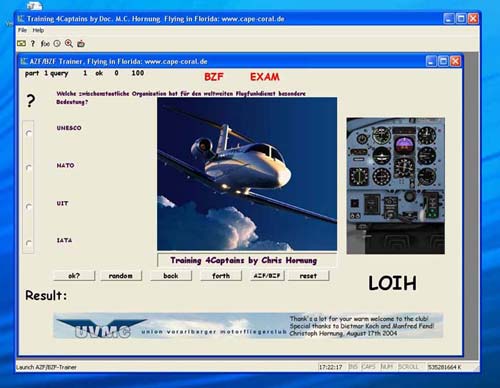Screen dimensions: 500x388
Task: Click the 'Training 4Captains by Chris Hornung' caption
Action: [244, 260]
